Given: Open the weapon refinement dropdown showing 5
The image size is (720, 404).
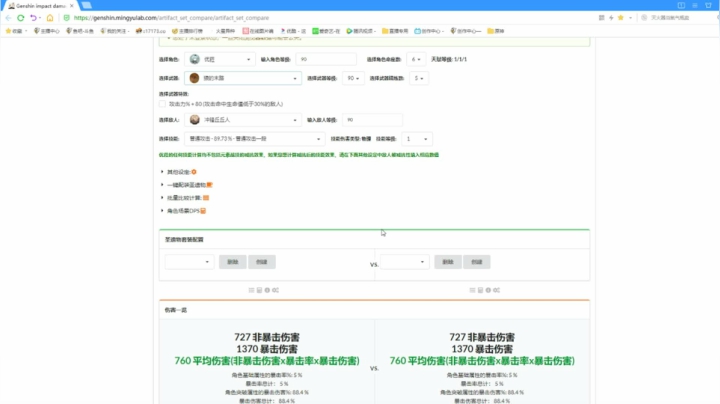Looking at the screenshot, I should pos(418,78).
